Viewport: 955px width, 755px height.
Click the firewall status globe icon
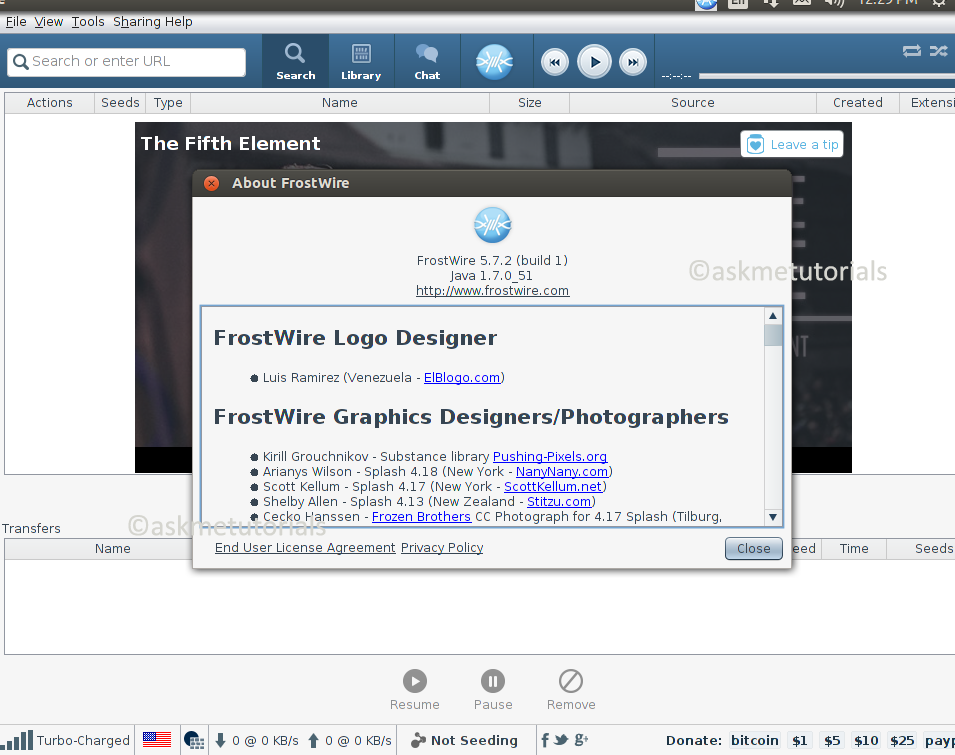click(x=194, y=740)
